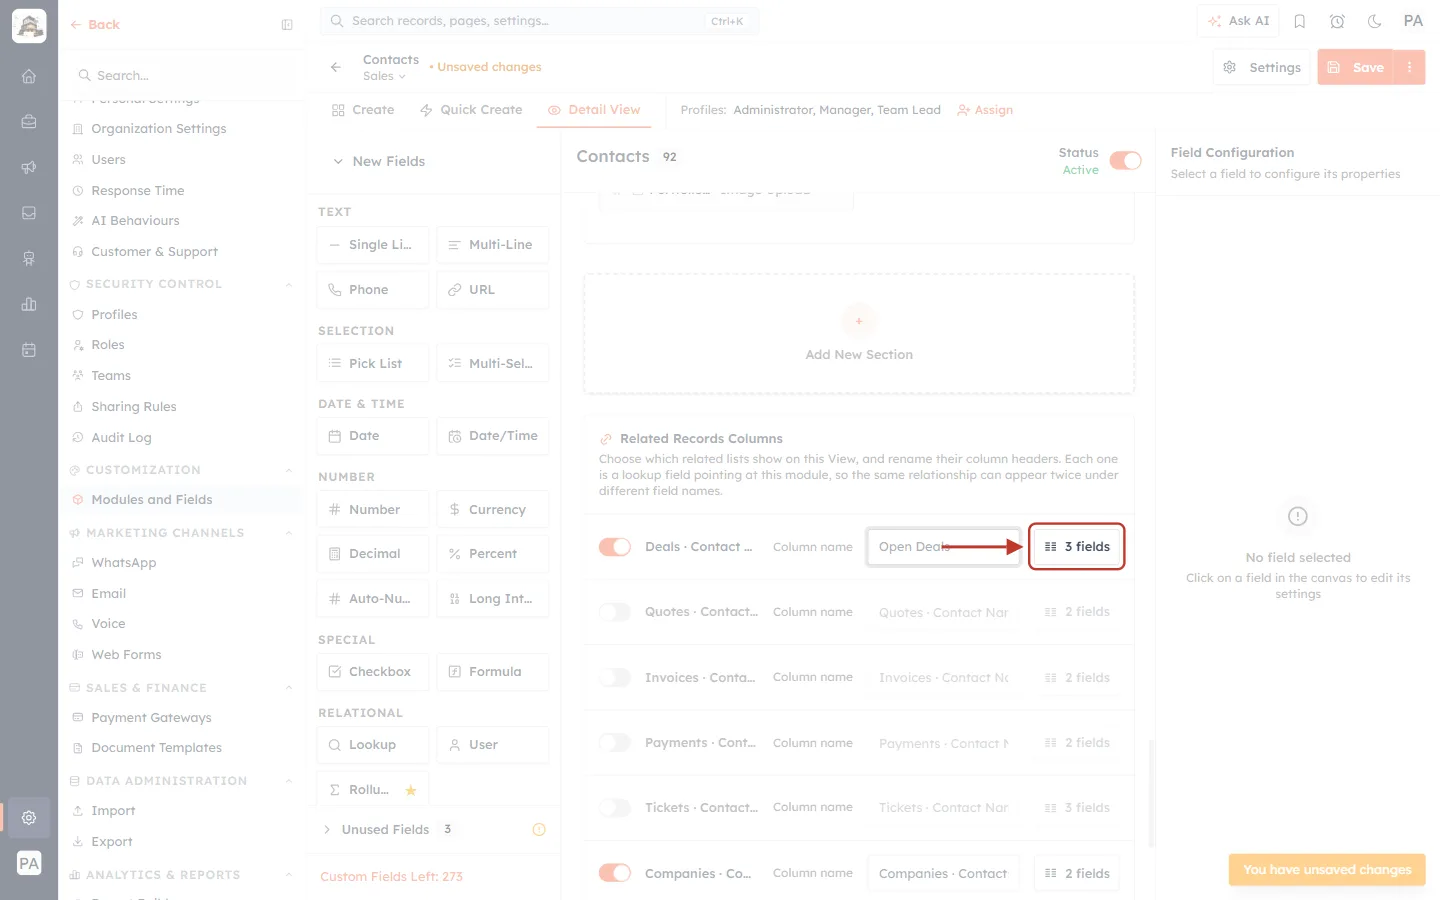
Task: Enable the Quotes · Contact related list toggle
Action: (x=615, y=612)
